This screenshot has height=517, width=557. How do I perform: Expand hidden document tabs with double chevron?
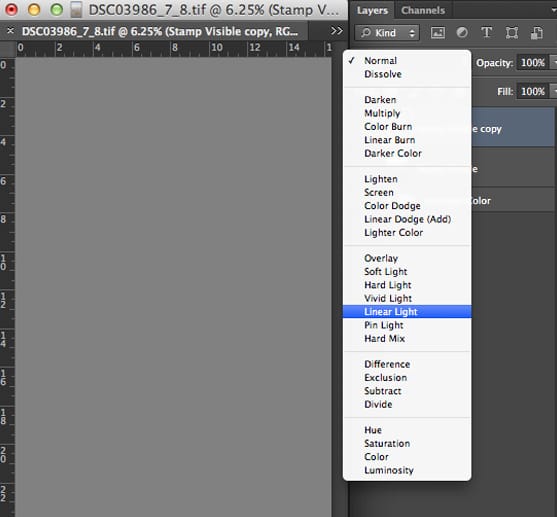336,31
